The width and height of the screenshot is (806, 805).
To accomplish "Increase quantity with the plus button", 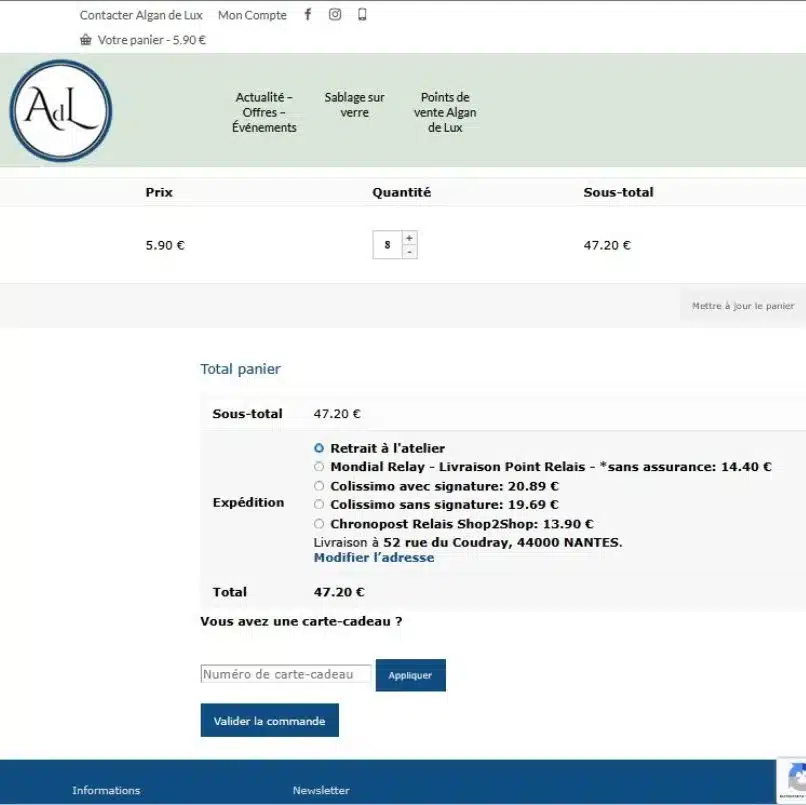I will tap(409, 238).
